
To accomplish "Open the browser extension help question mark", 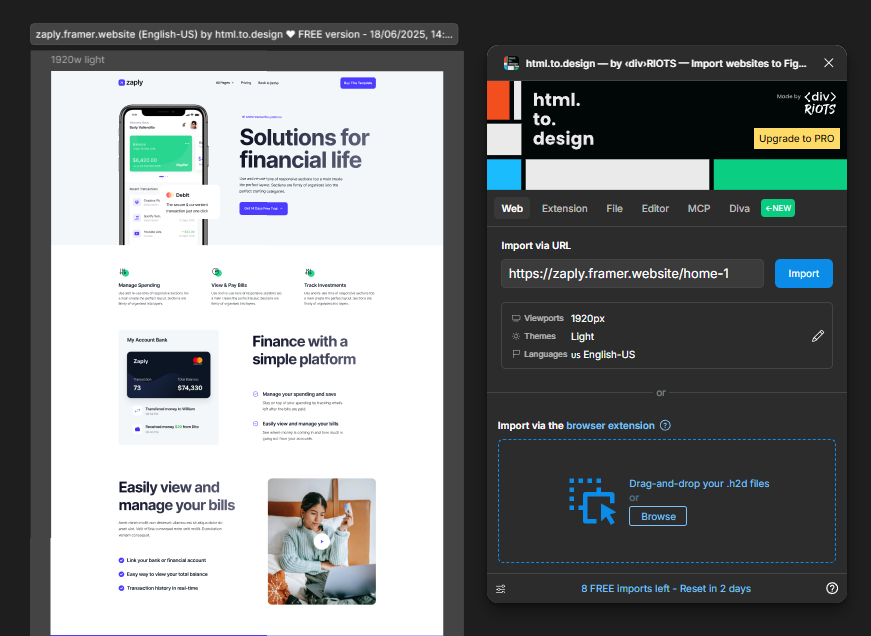I will (x=665, y=425).
